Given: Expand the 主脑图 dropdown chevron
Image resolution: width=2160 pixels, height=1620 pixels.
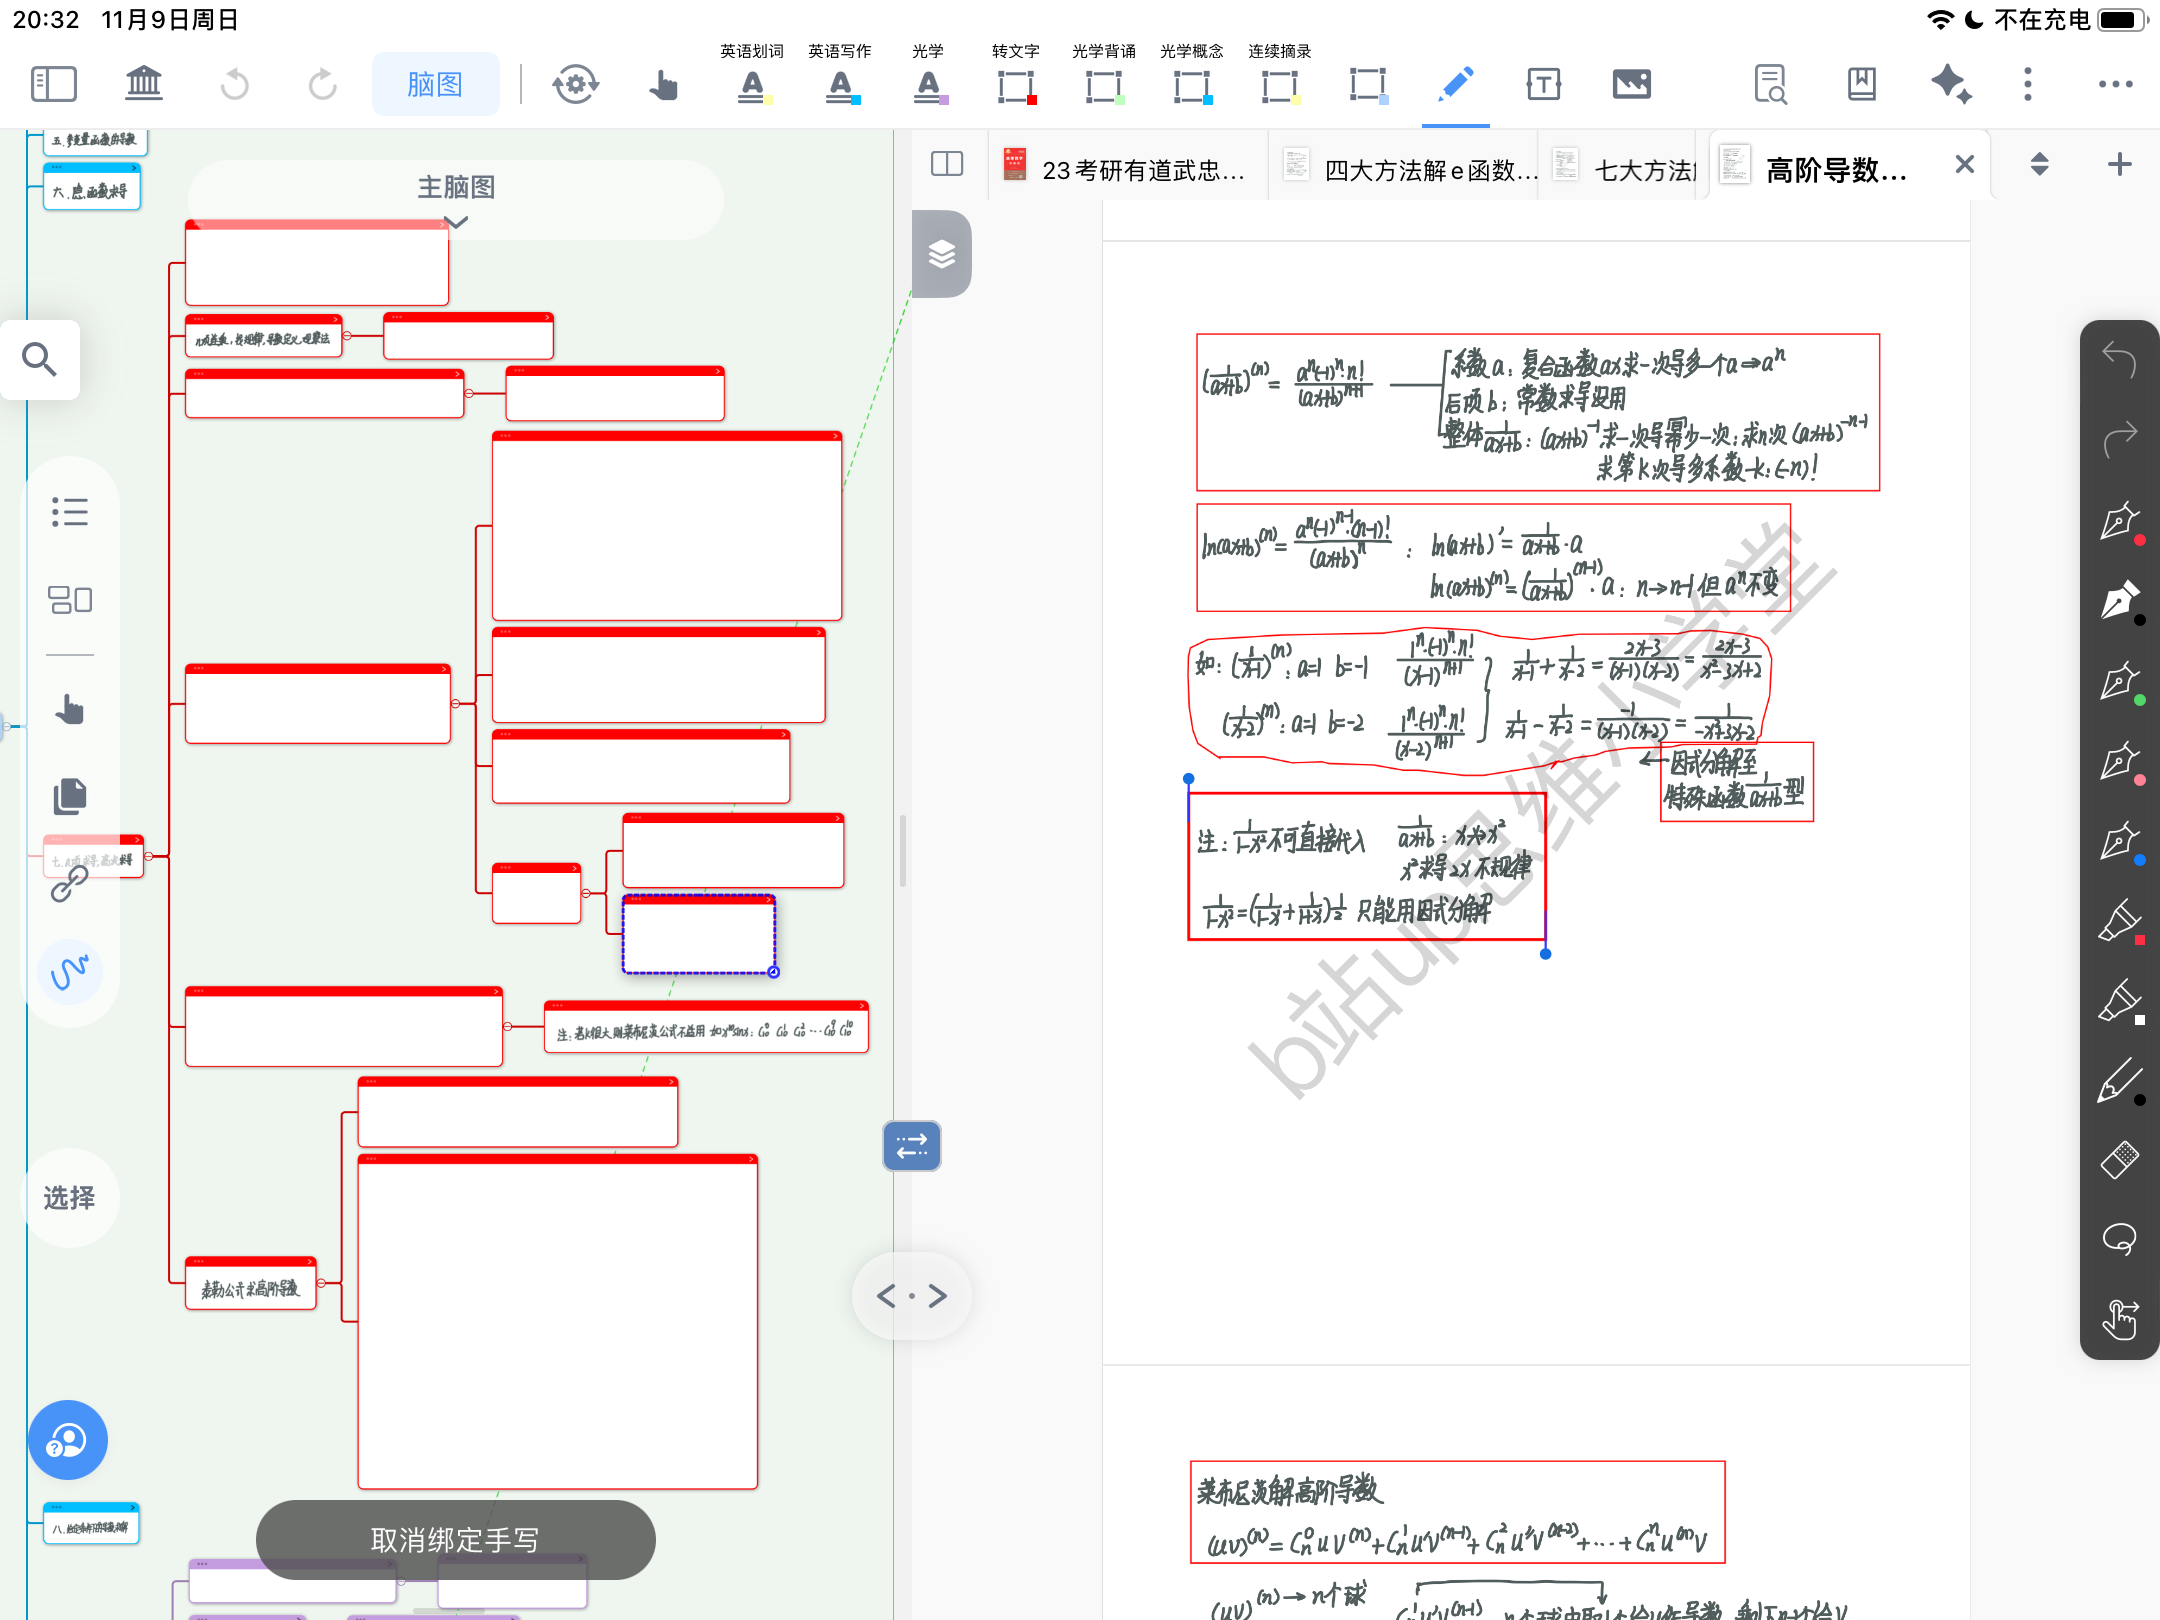Looking at the screenshot, I should (456, 223).
